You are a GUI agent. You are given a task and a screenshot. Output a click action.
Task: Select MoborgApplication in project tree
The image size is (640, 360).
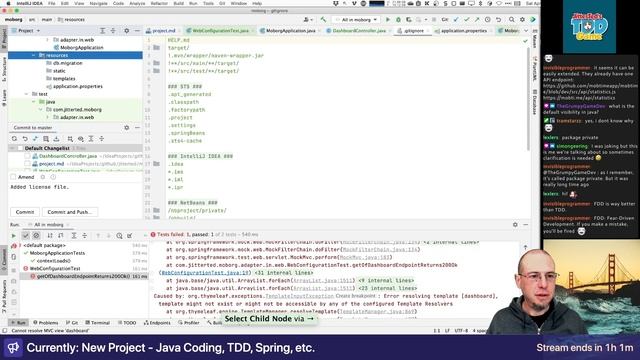point(82,47)
